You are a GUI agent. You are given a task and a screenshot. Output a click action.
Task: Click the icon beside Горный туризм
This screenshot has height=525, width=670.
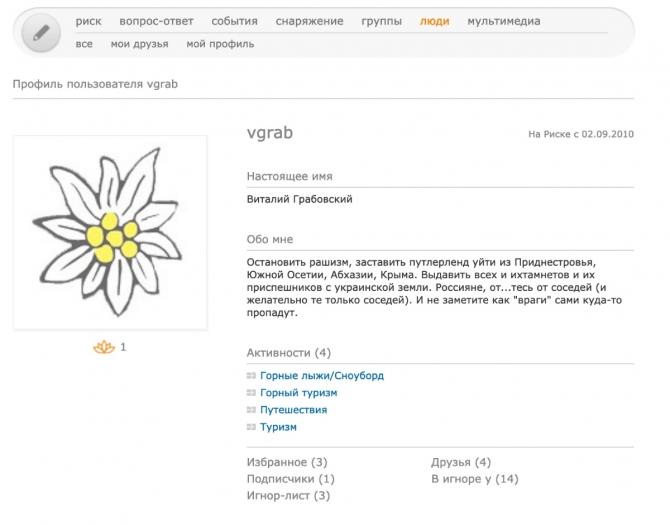click(251, 393)
